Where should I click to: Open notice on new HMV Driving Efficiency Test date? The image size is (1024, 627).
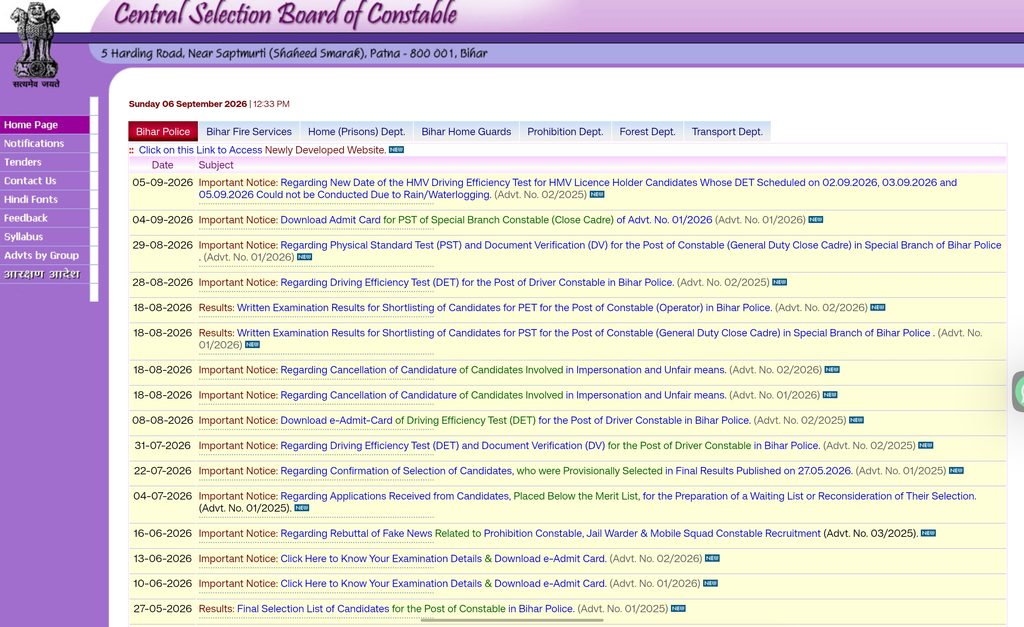[x=577, y=189]
